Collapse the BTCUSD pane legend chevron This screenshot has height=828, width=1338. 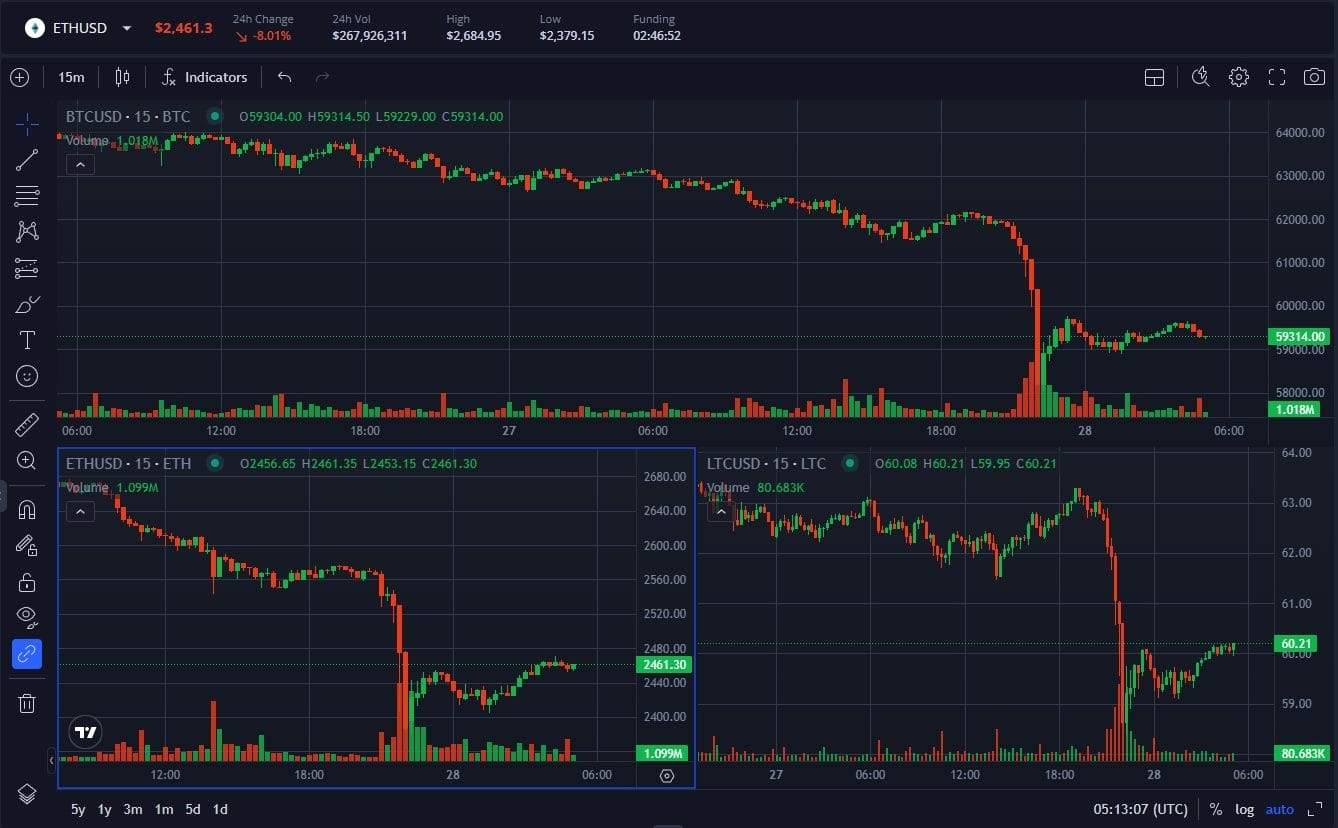click(80, 164)
